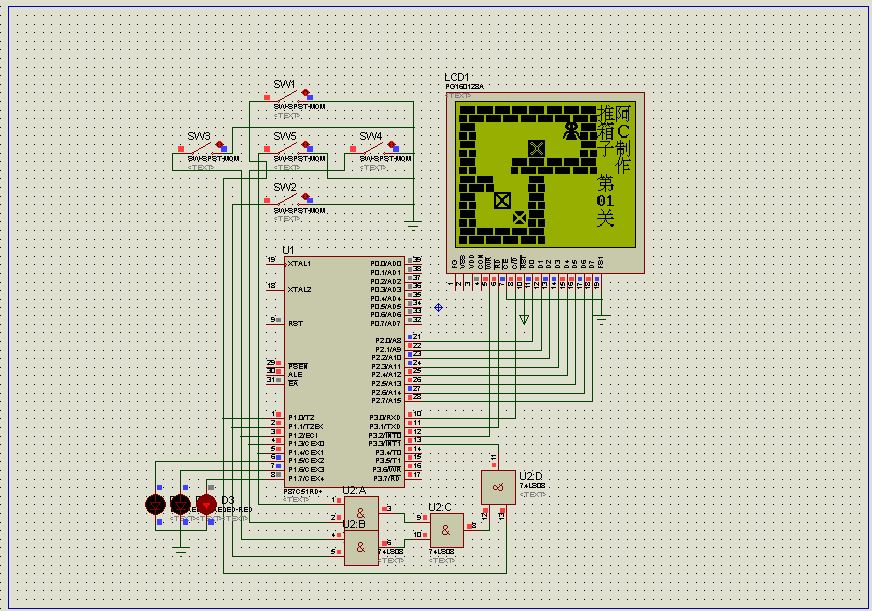Click the U2:D AND gate symbol
872x611 pixels.
tap(498, 488)
